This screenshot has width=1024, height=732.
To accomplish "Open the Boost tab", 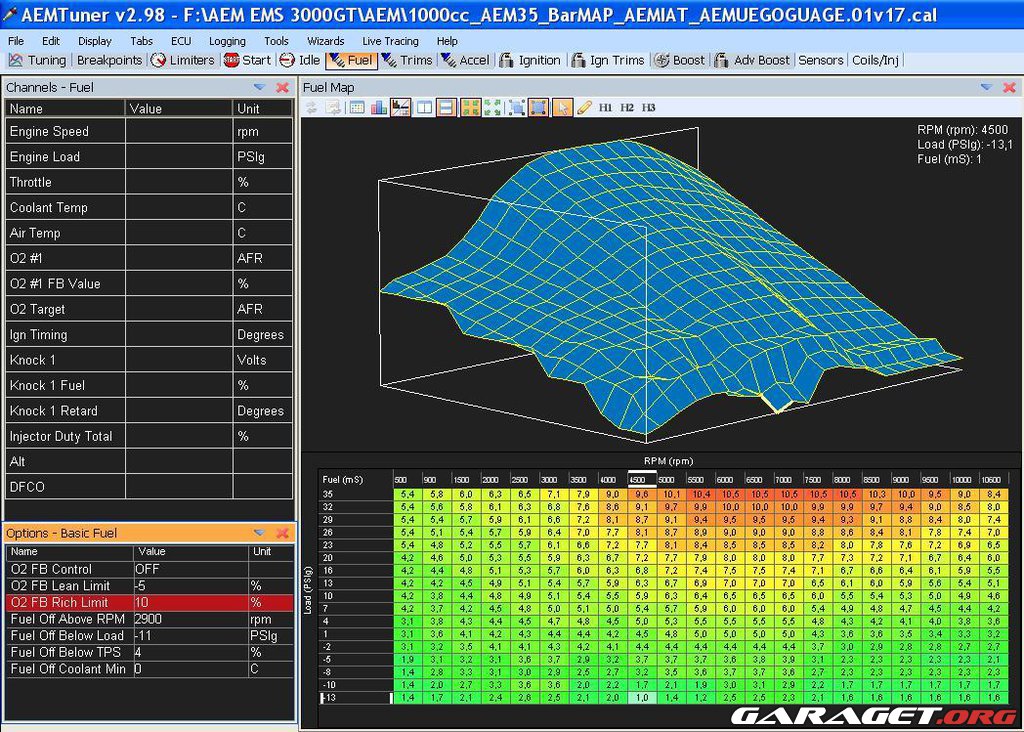I will [x=680, y=61].
